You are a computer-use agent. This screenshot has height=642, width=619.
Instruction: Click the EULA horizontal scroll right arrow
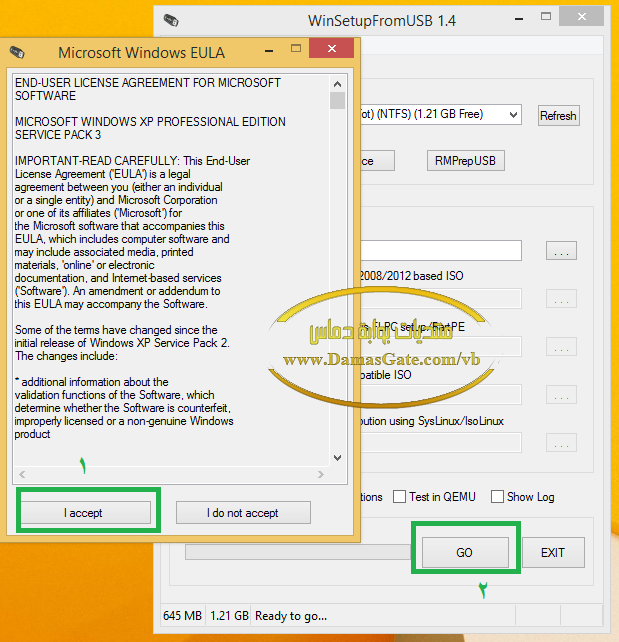tap(321, 475)
